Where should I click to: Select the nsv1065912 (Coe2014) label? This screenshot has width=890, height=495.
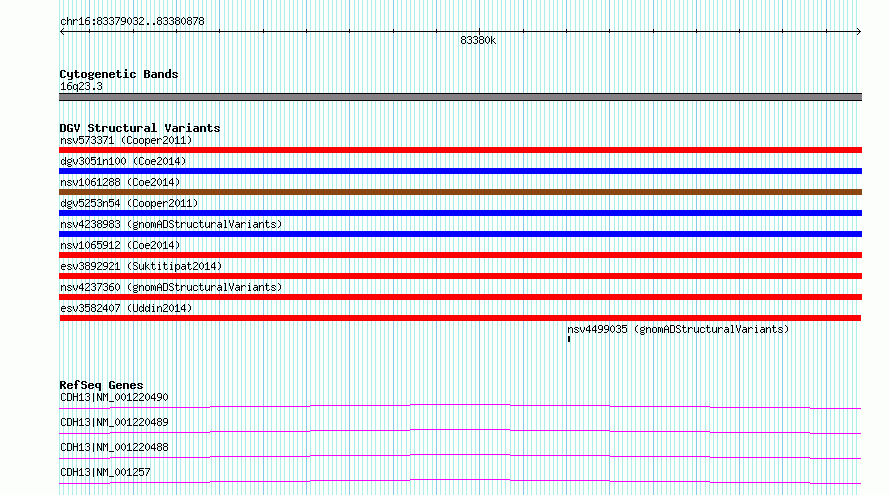click(120, 245)
